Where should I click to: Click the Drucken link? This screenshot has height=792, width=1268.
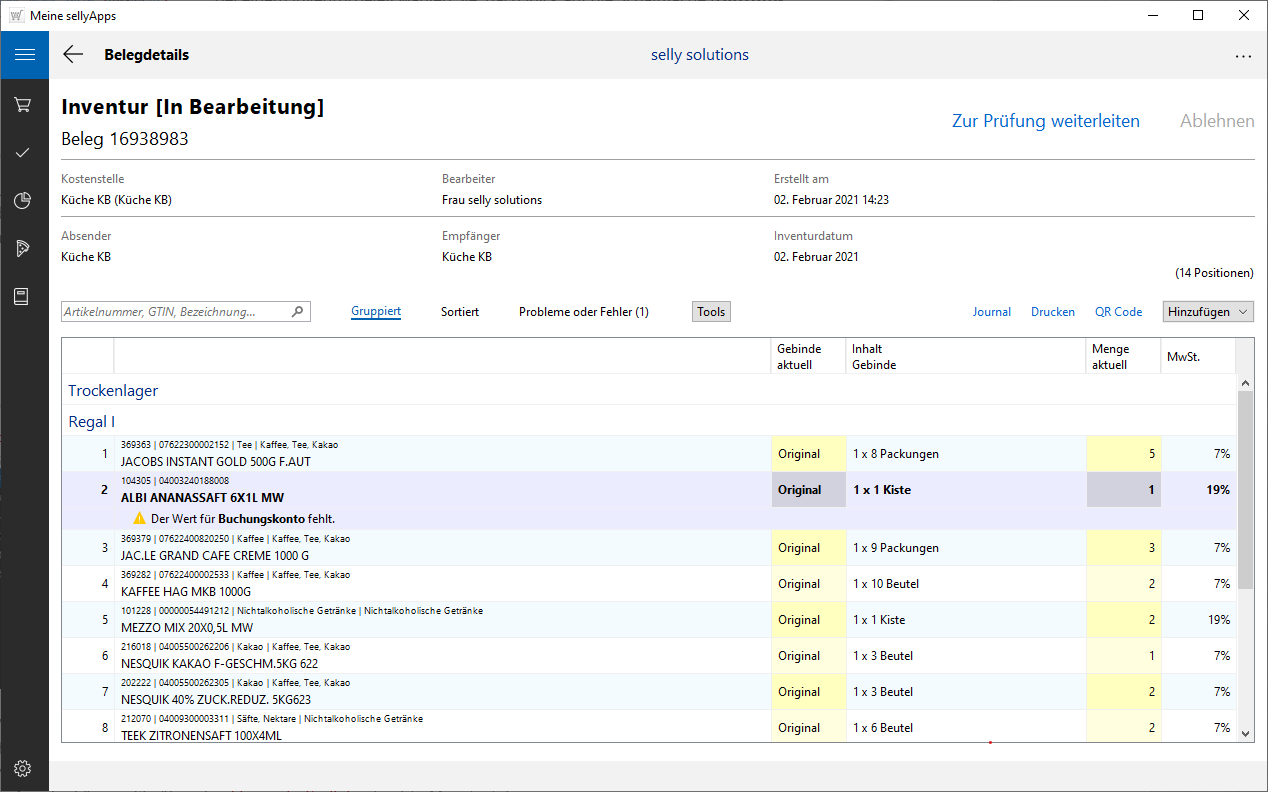(x=1052, y=312)
